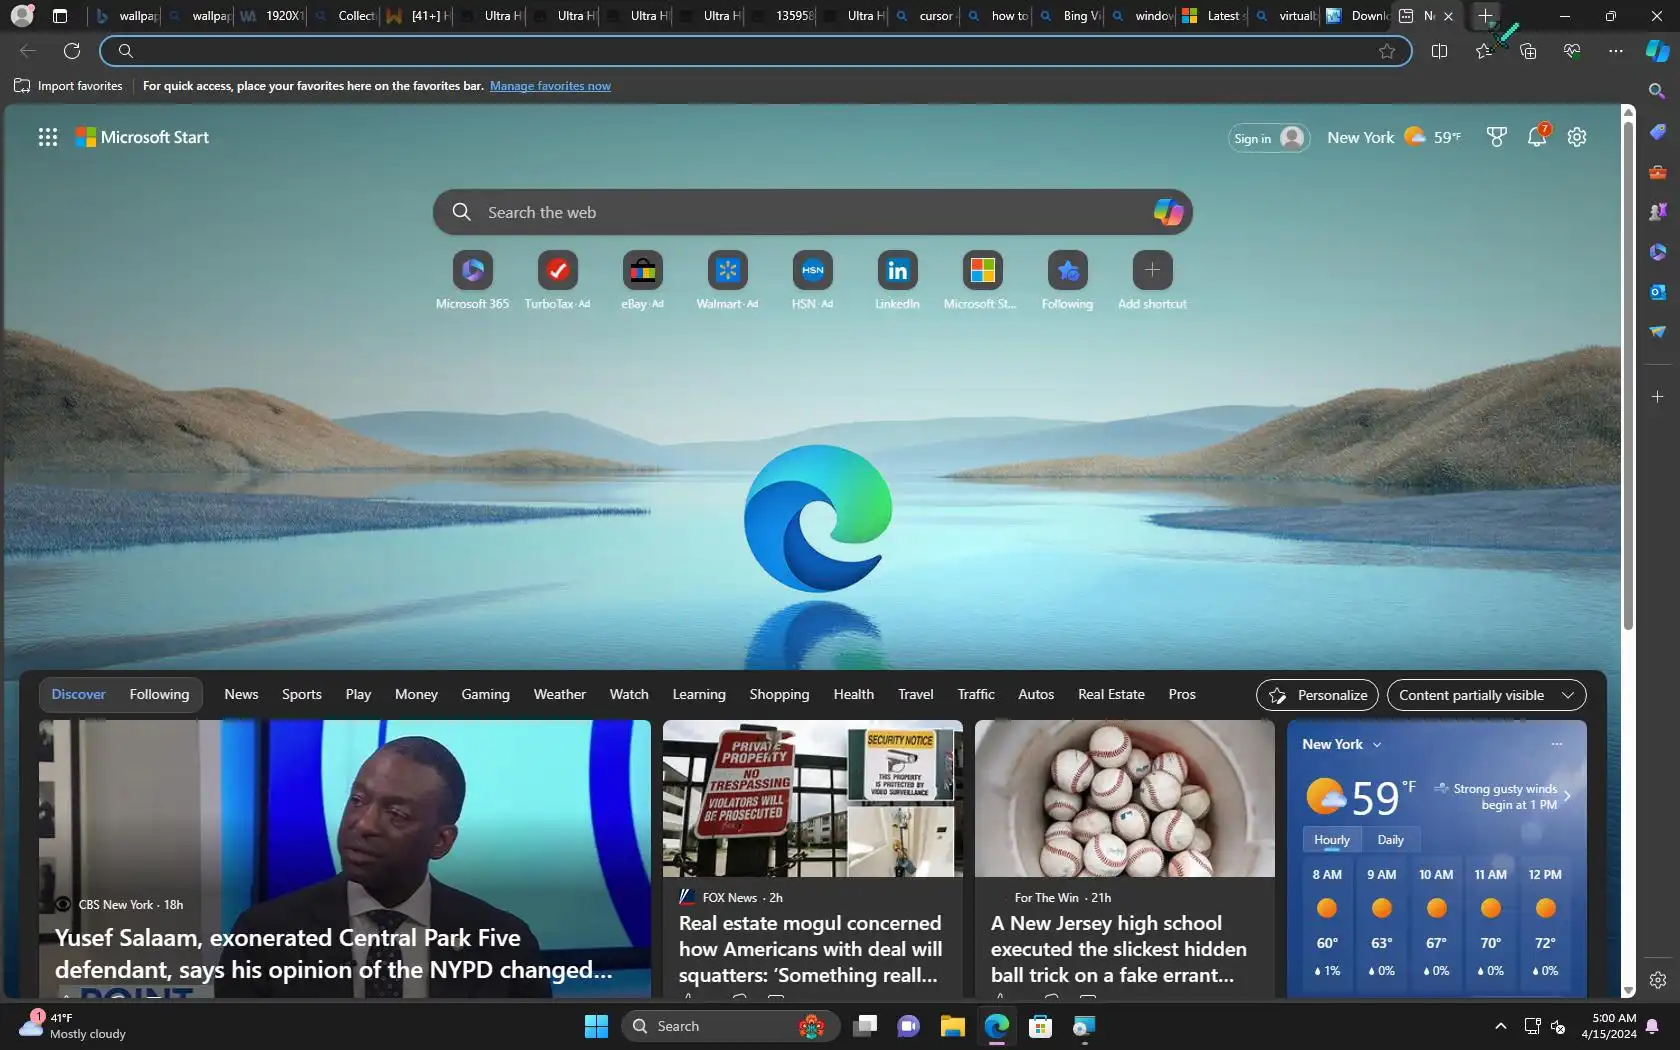Image resolution: width=1680 pixels, height=1050 pixels.
Task: Click the Microsoft Start logo
Action: 142,137
